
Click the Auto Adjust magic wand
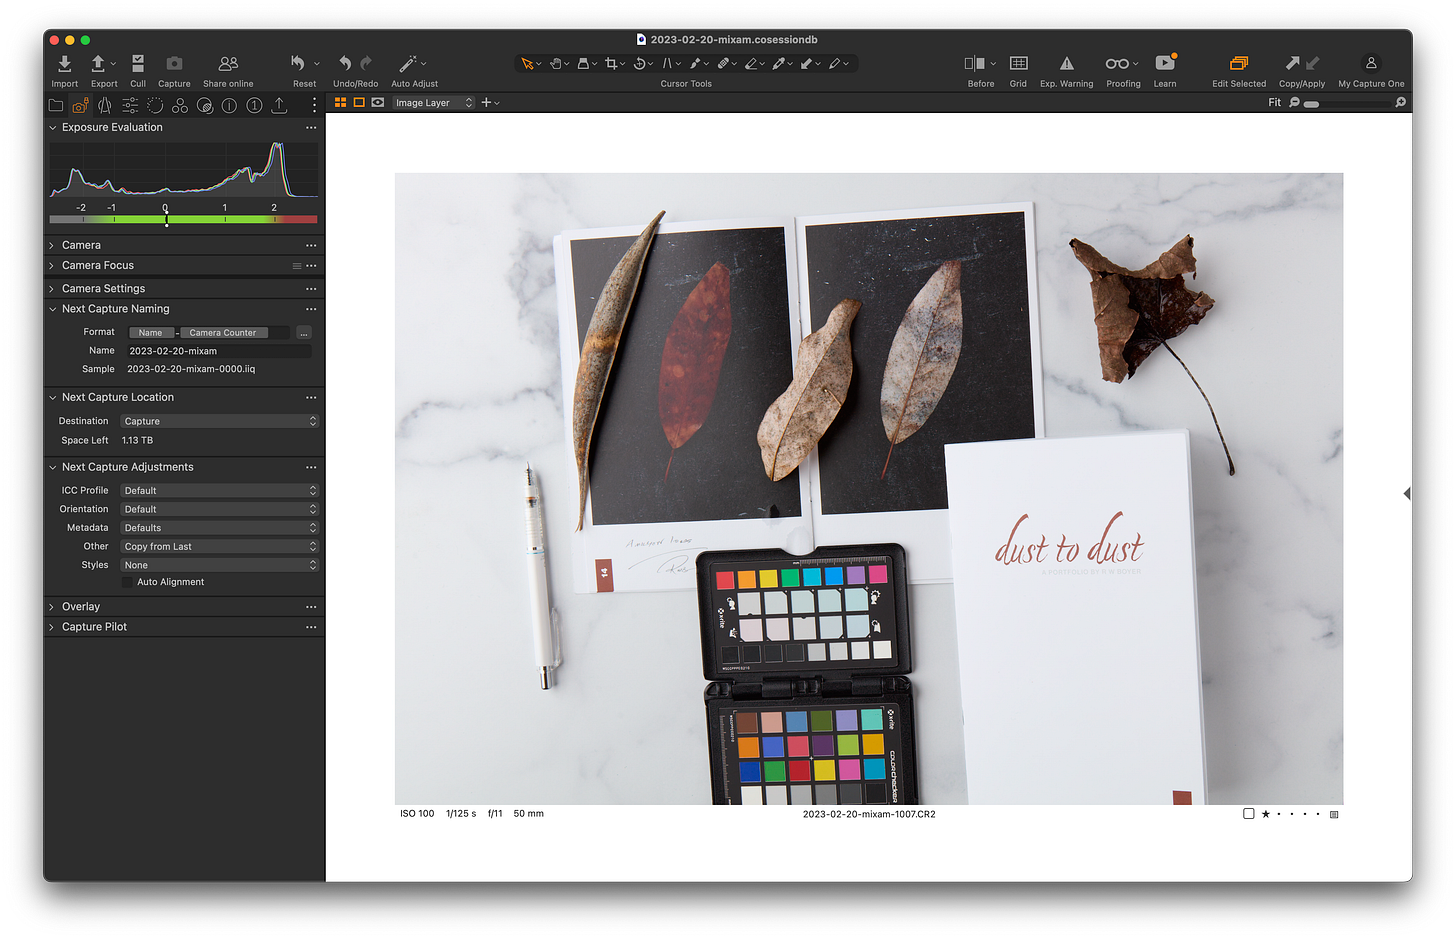pyautogui.click(x=408, y=63)
